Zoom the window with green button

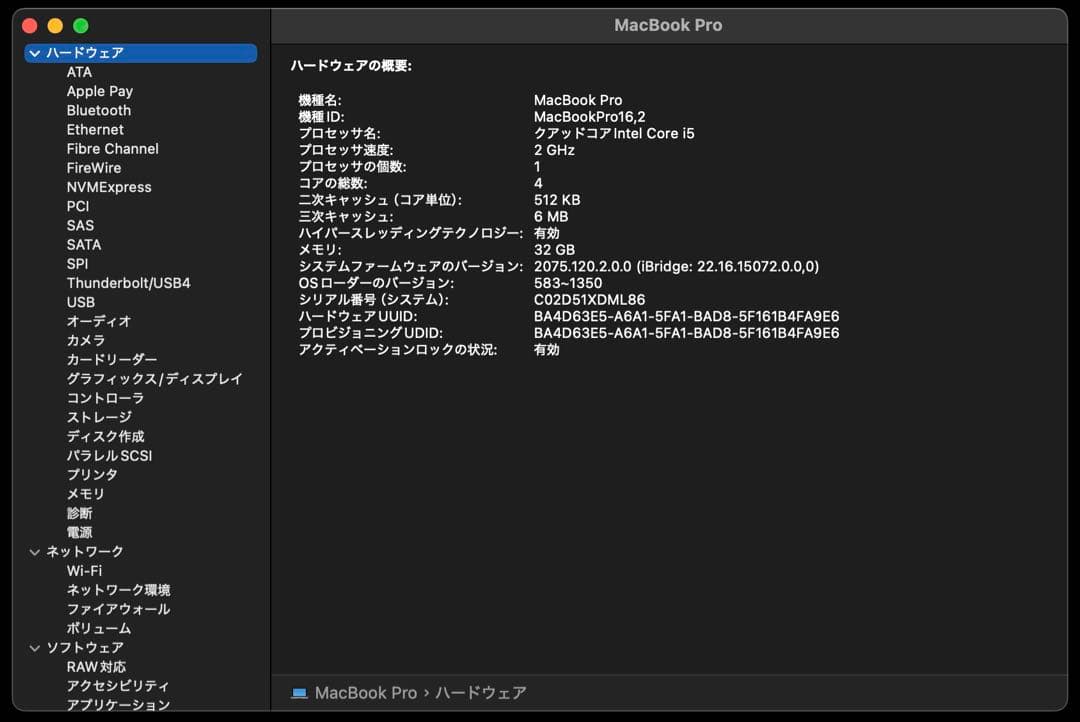pyautogui.click(x=81, y=26)
